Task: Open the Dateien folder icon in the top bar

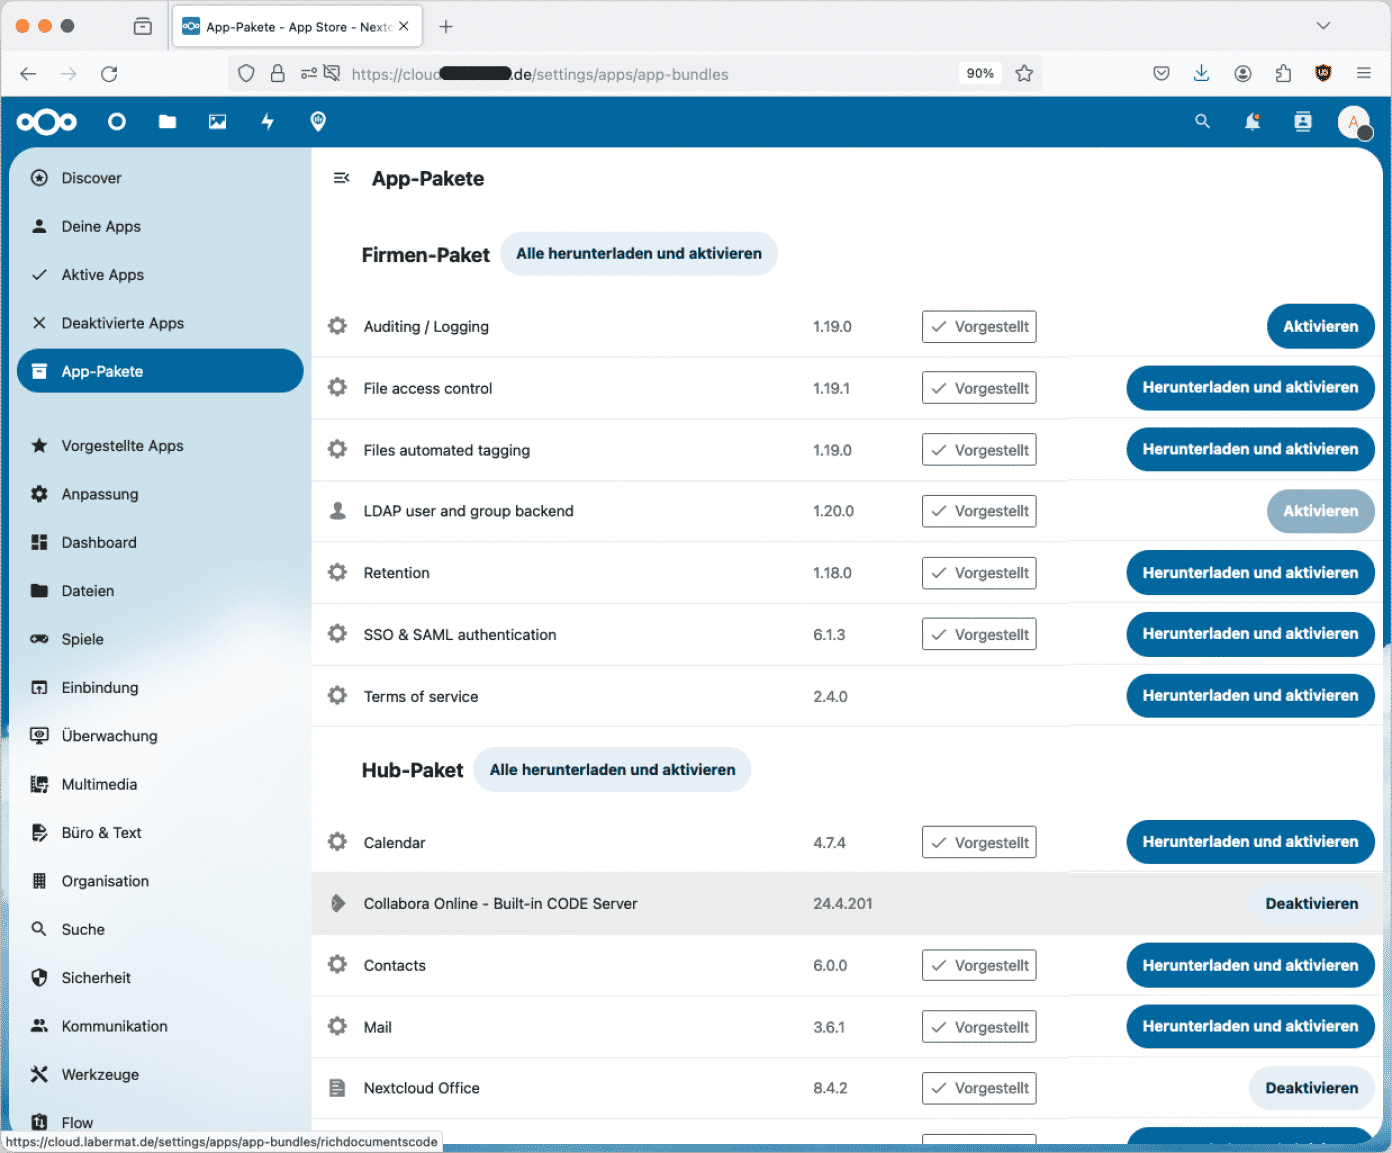Action: tap(167, 121)
